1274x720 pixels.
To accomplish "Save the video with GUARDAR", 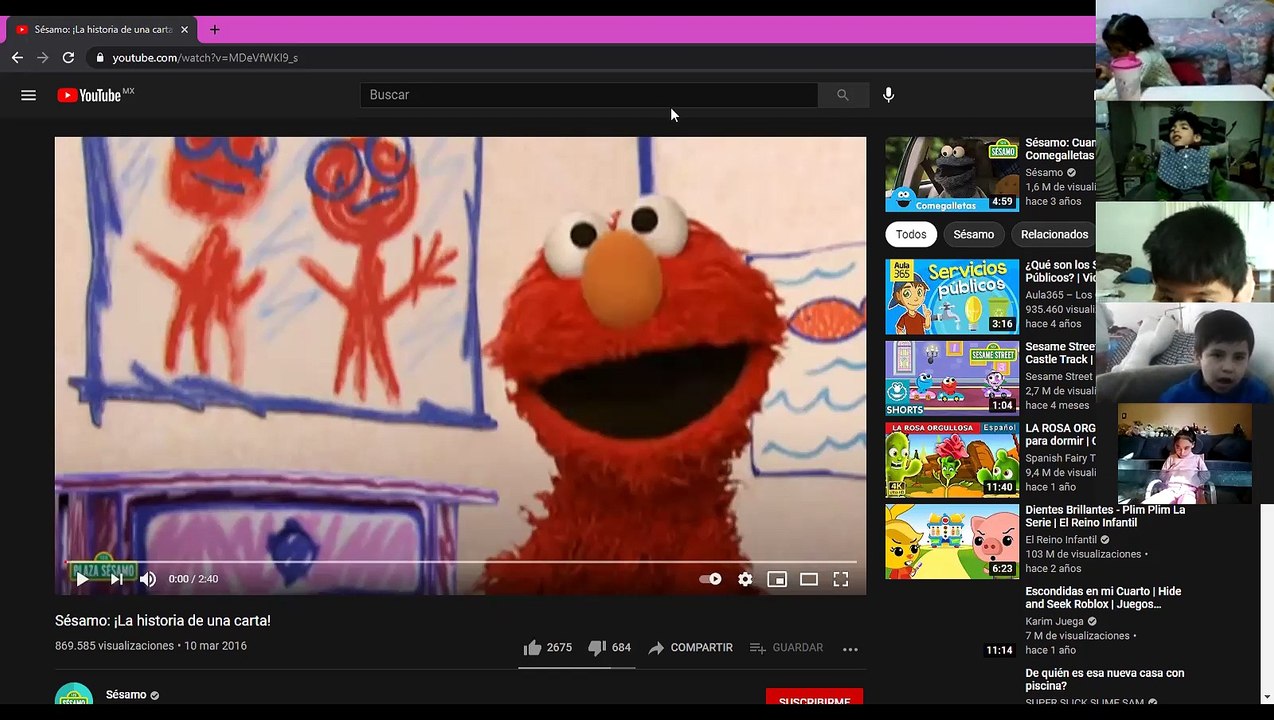I will [786, 648].
